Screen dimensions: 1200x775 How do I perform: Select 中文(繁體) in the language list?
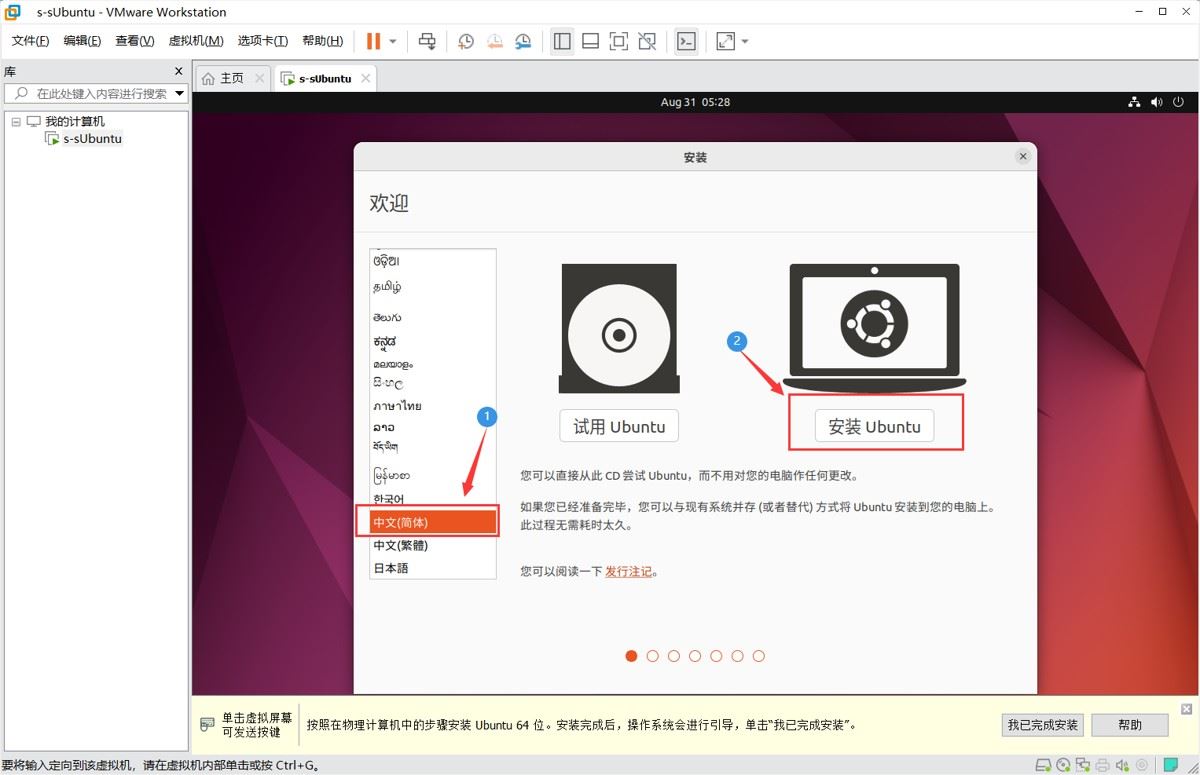pyautogui.click(x=433, y=545)
